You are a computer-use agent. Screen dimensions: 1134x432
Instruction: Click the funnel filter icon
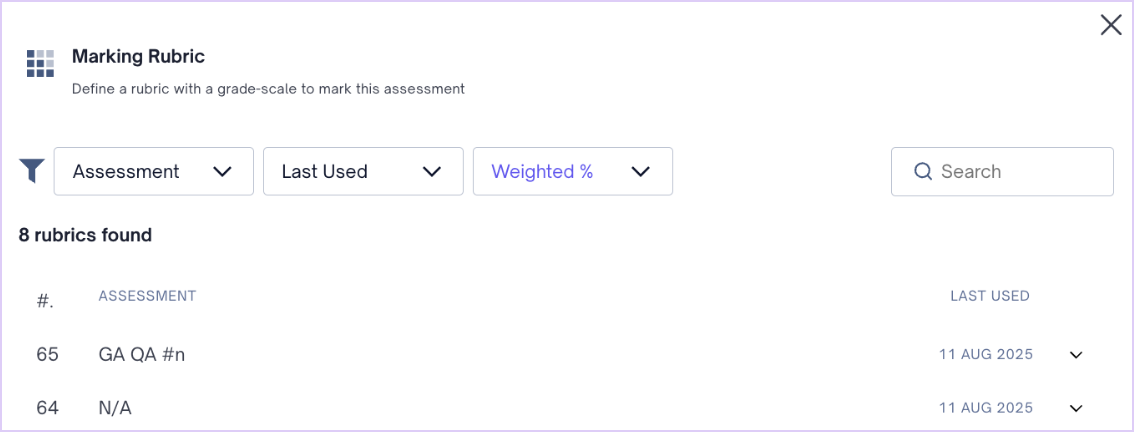[33, 171]
